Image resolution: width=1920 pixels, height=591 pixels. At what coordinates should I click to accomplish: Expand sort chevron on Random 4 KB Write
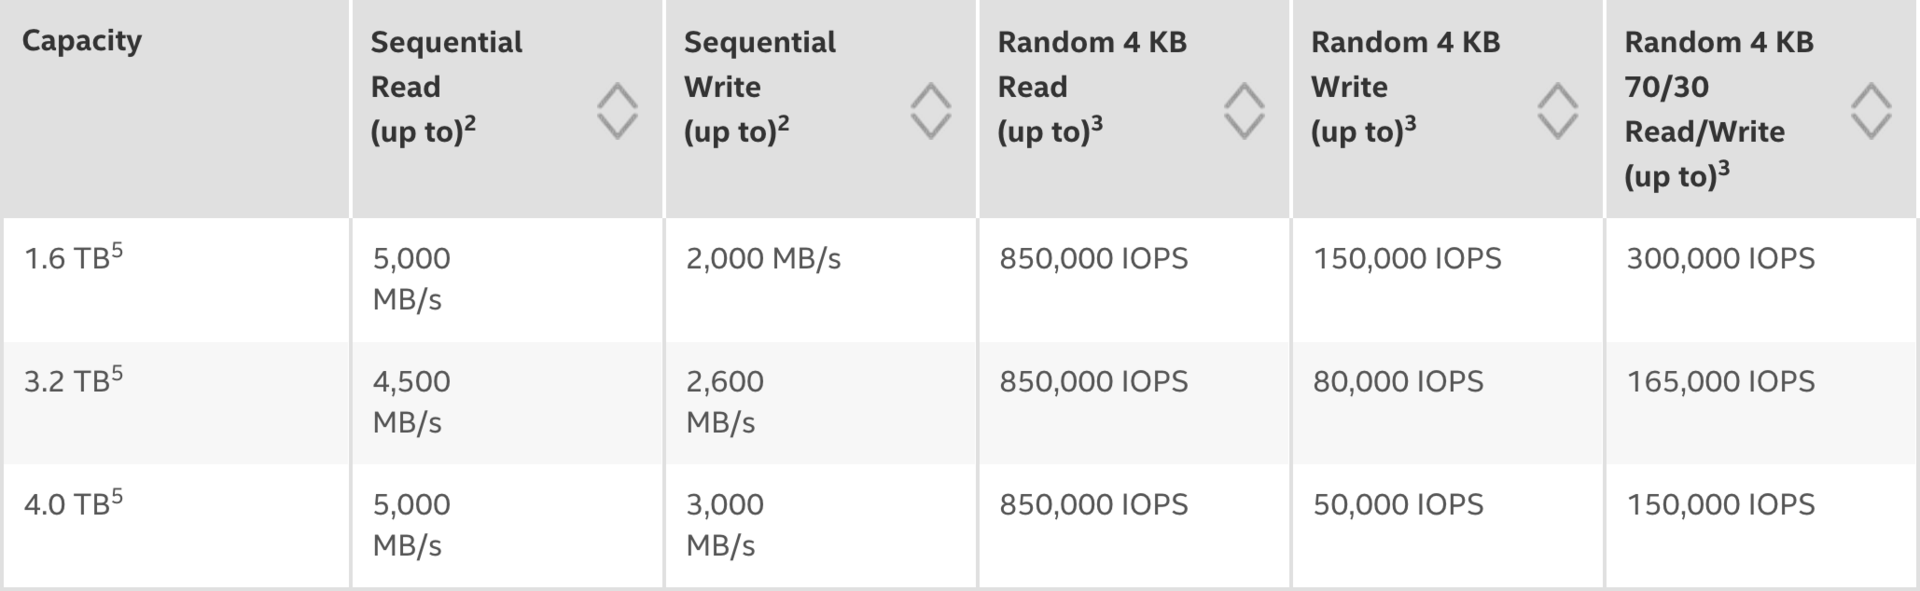[1558, 108]
